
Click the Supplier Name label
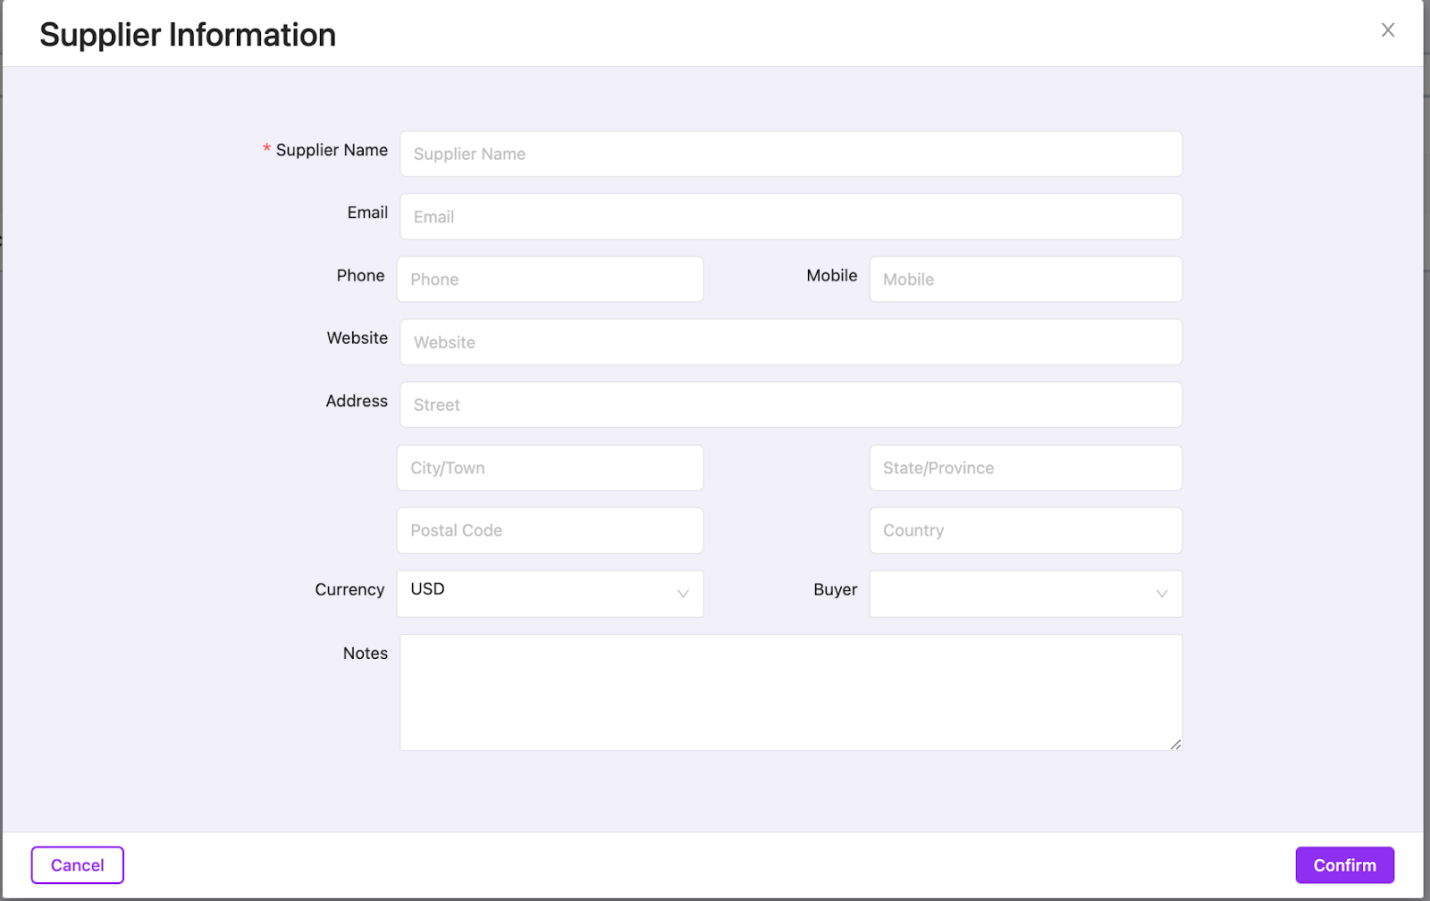[331, 150]
